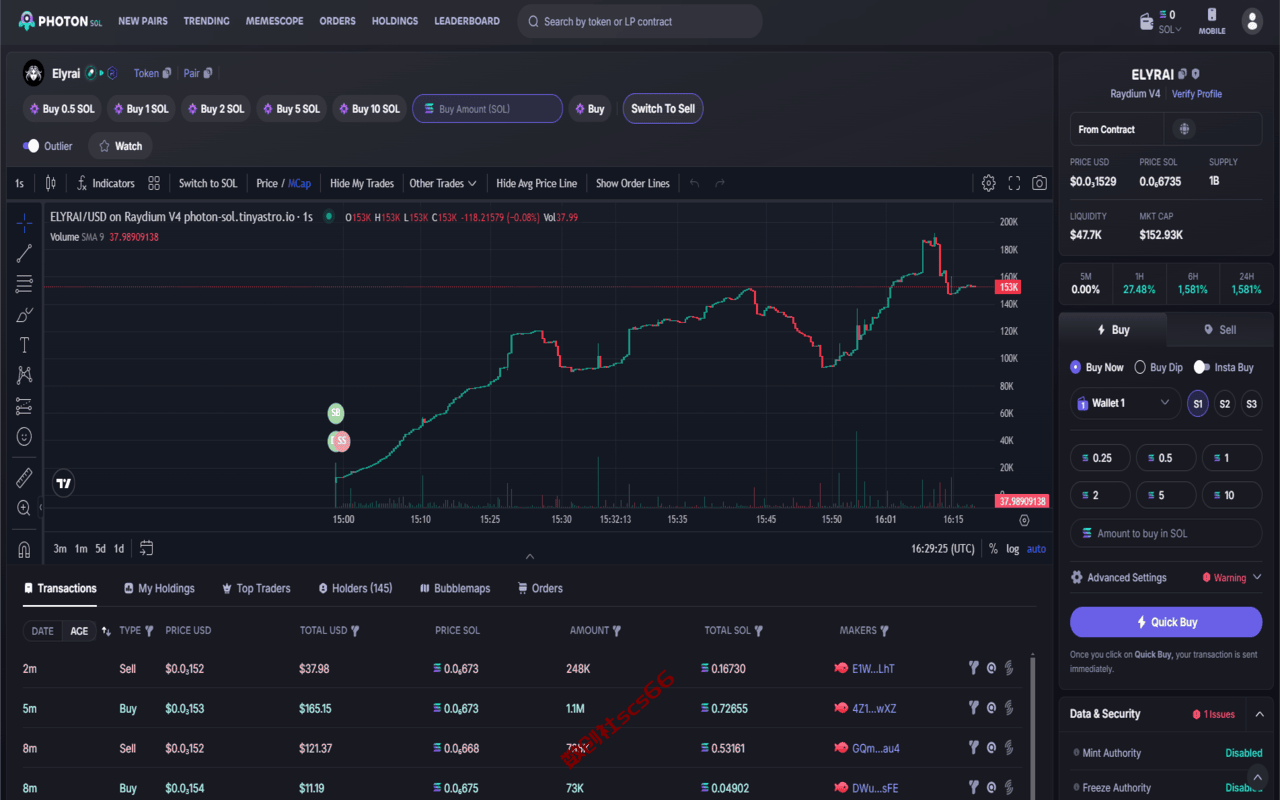
Task: Toggle percent scale on chart
Action: 993,549
